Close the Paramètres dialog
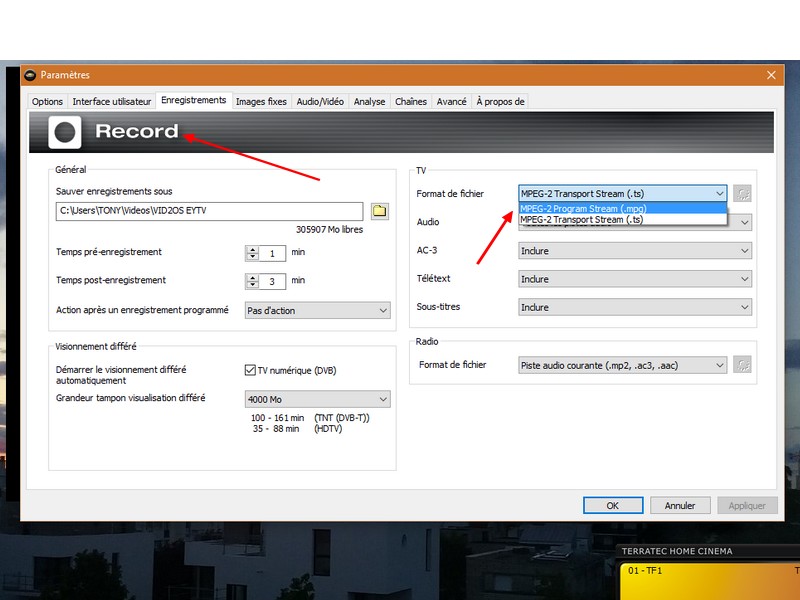The width and height of the screenshot is (800, 600). [771, 75]
